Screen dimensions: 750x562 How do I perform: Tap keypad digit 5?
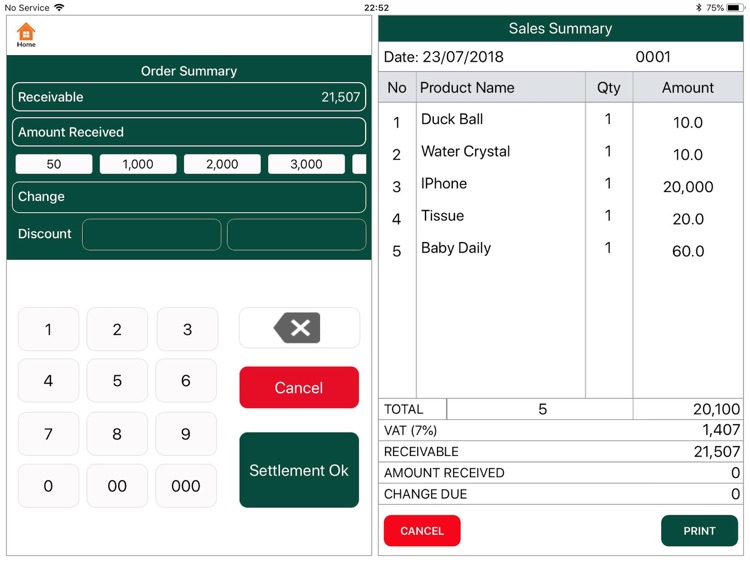pyautogui.click(x=117, y=381)
